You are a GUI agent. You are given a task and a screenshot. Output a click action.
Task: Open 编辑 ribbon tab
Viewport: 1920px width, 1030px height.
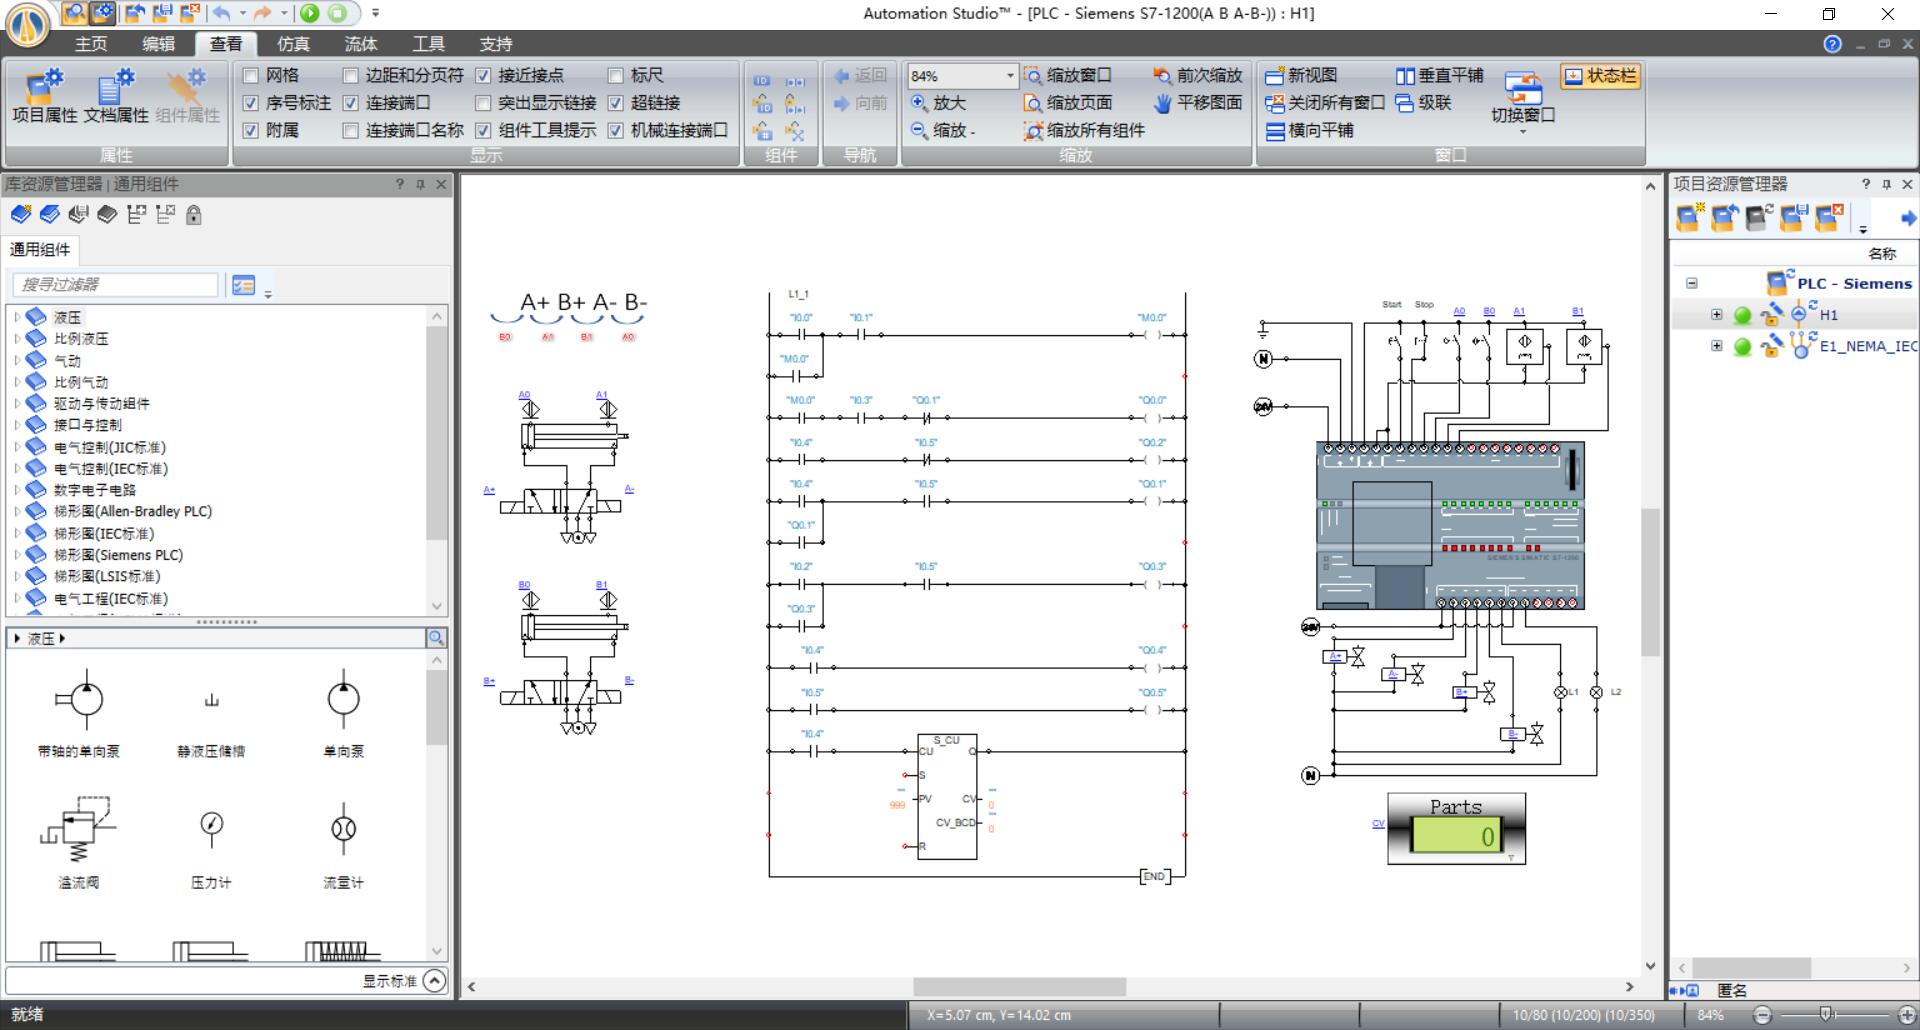click(158, 44)
